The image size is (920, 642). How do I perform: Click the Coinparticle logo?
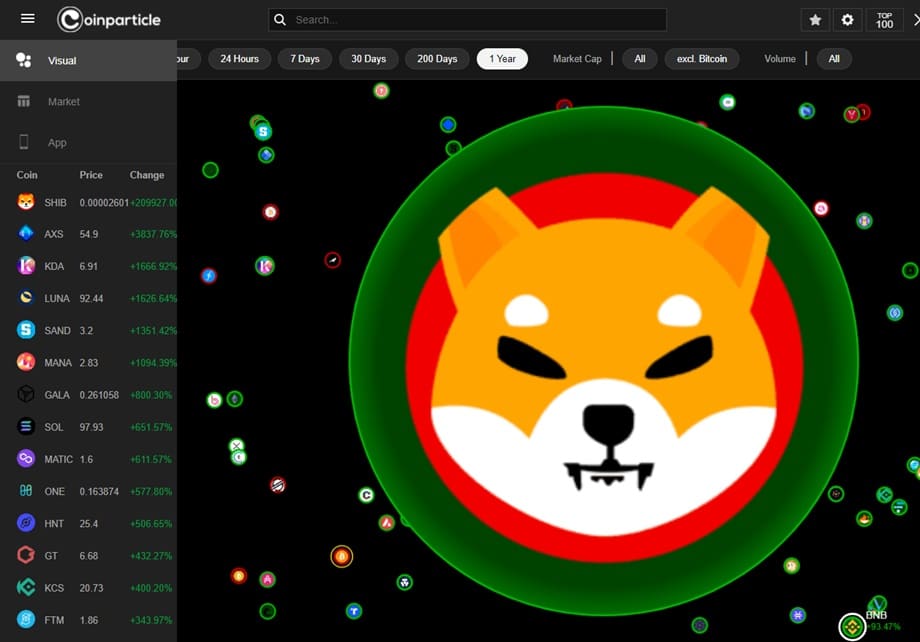click(x=109, y=20)
